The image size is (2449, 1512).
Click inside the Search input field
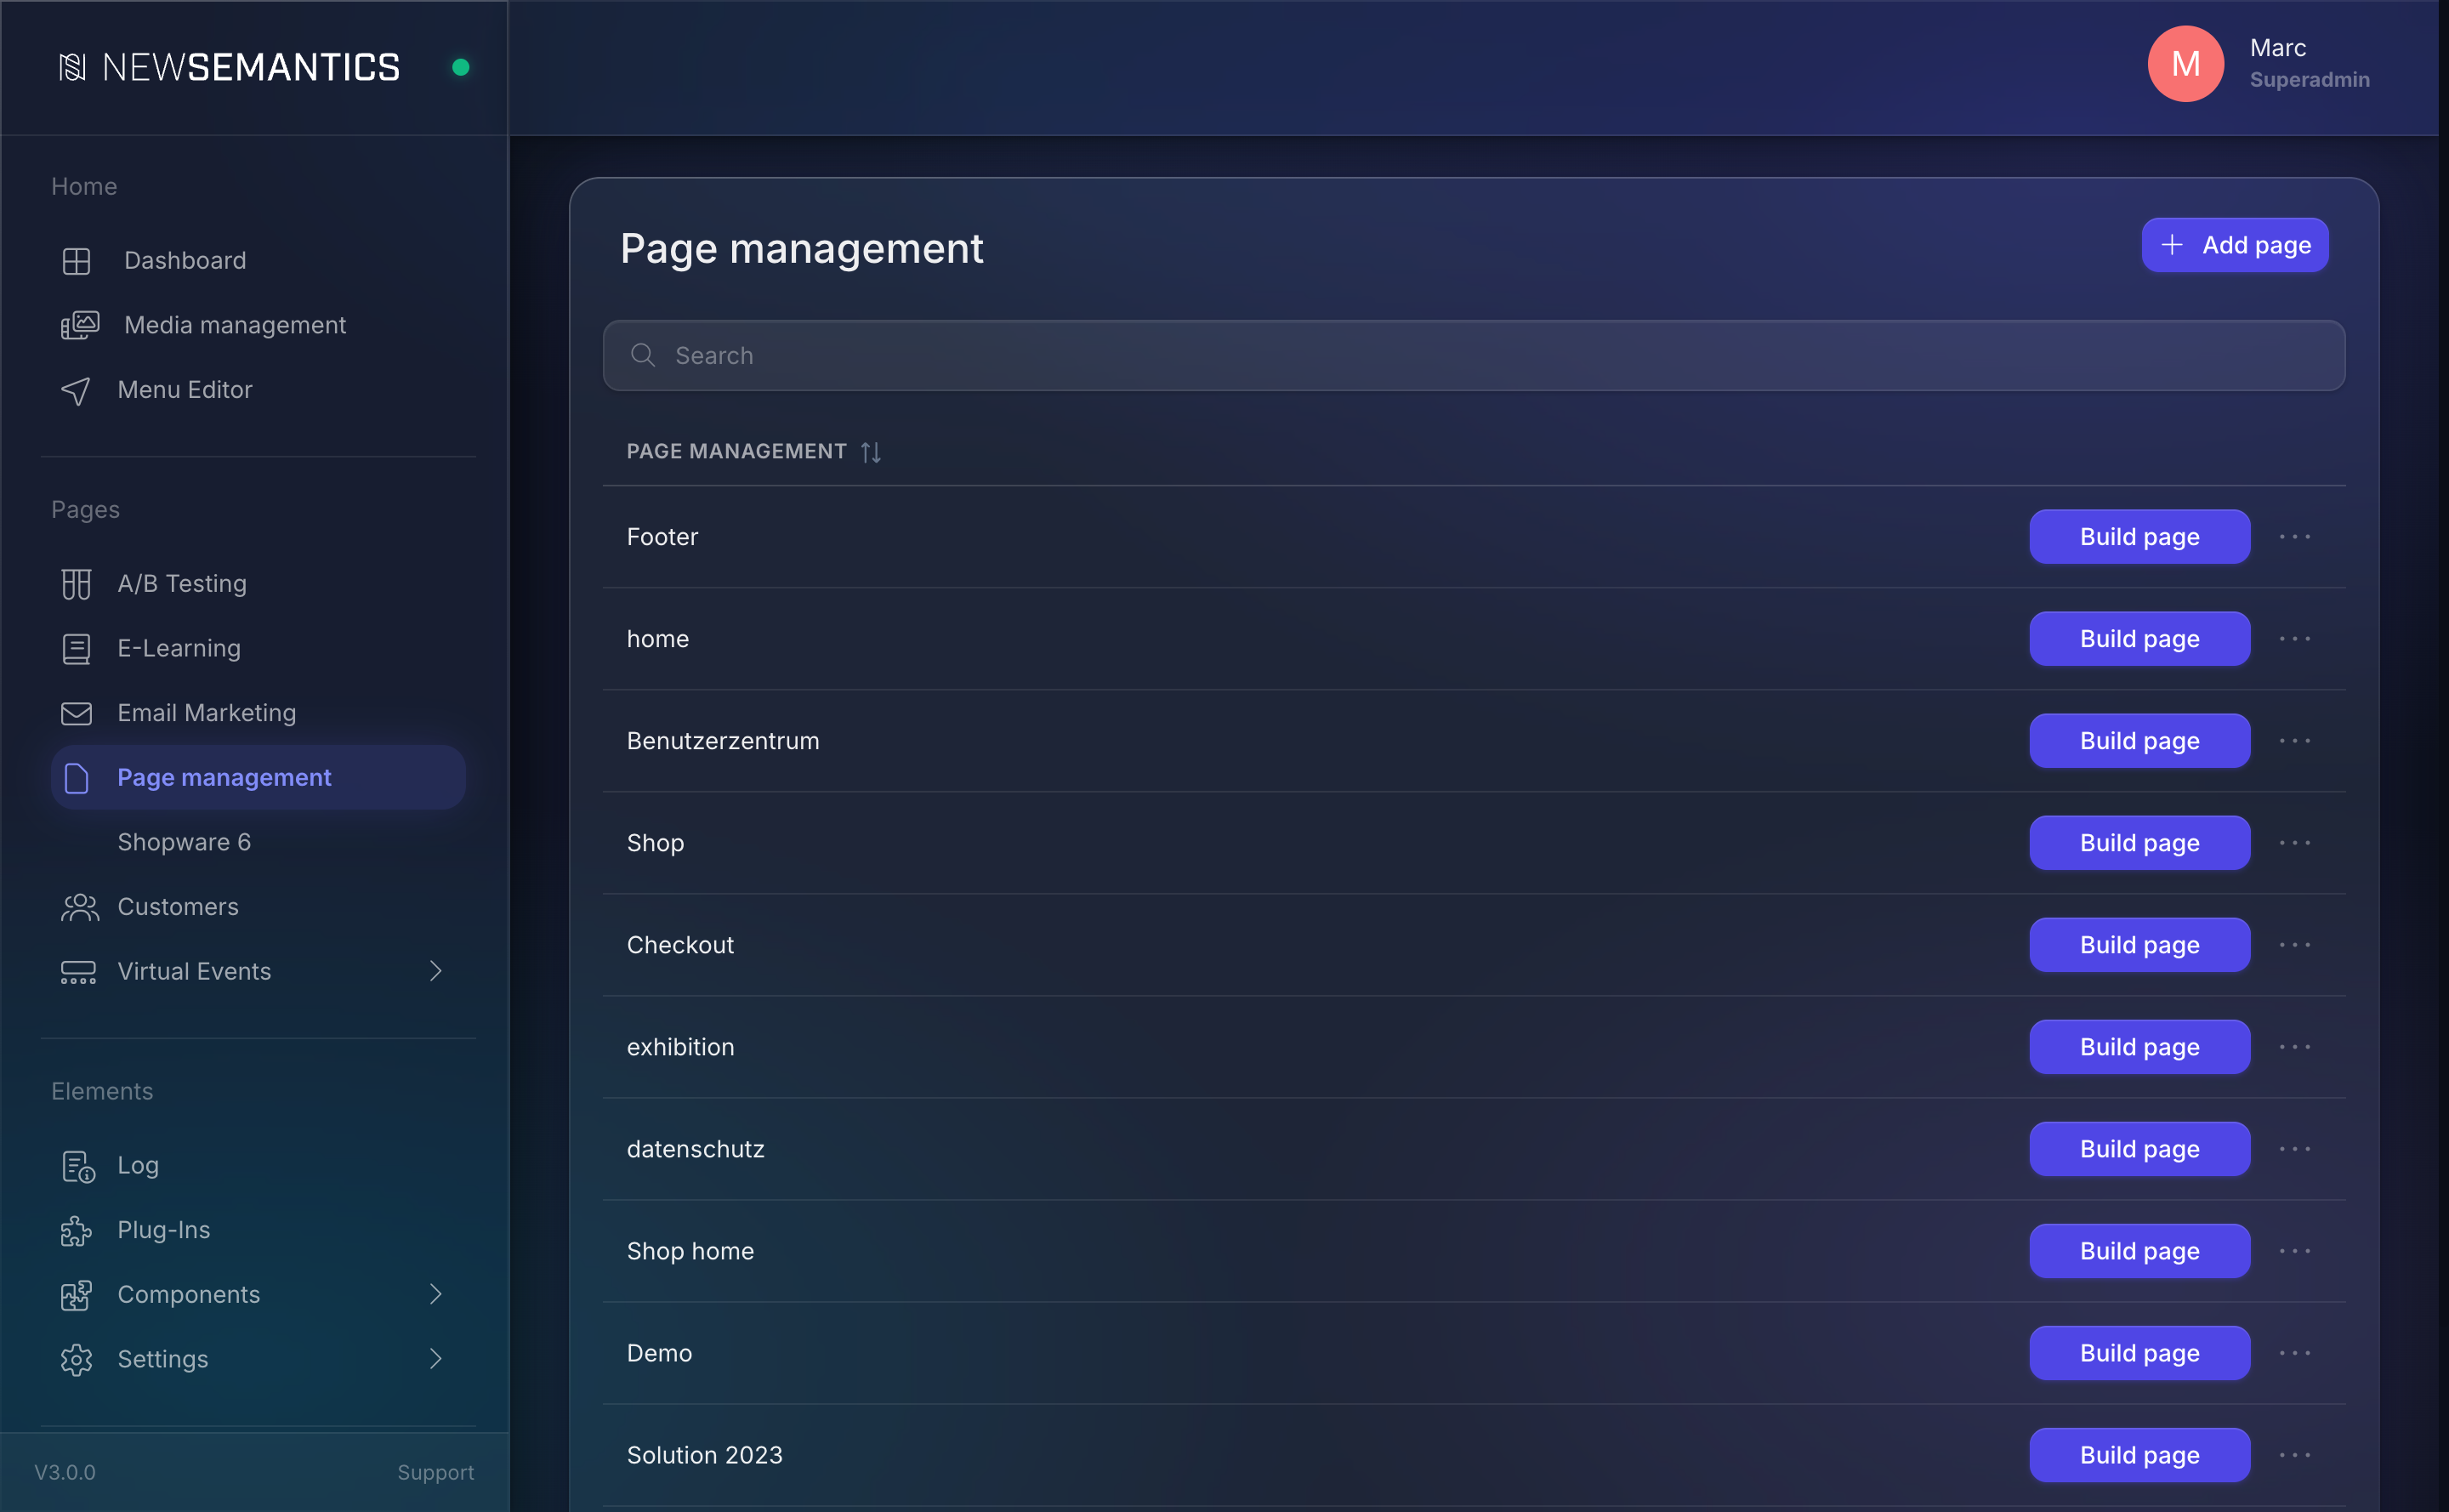(x=1474, y=355)
